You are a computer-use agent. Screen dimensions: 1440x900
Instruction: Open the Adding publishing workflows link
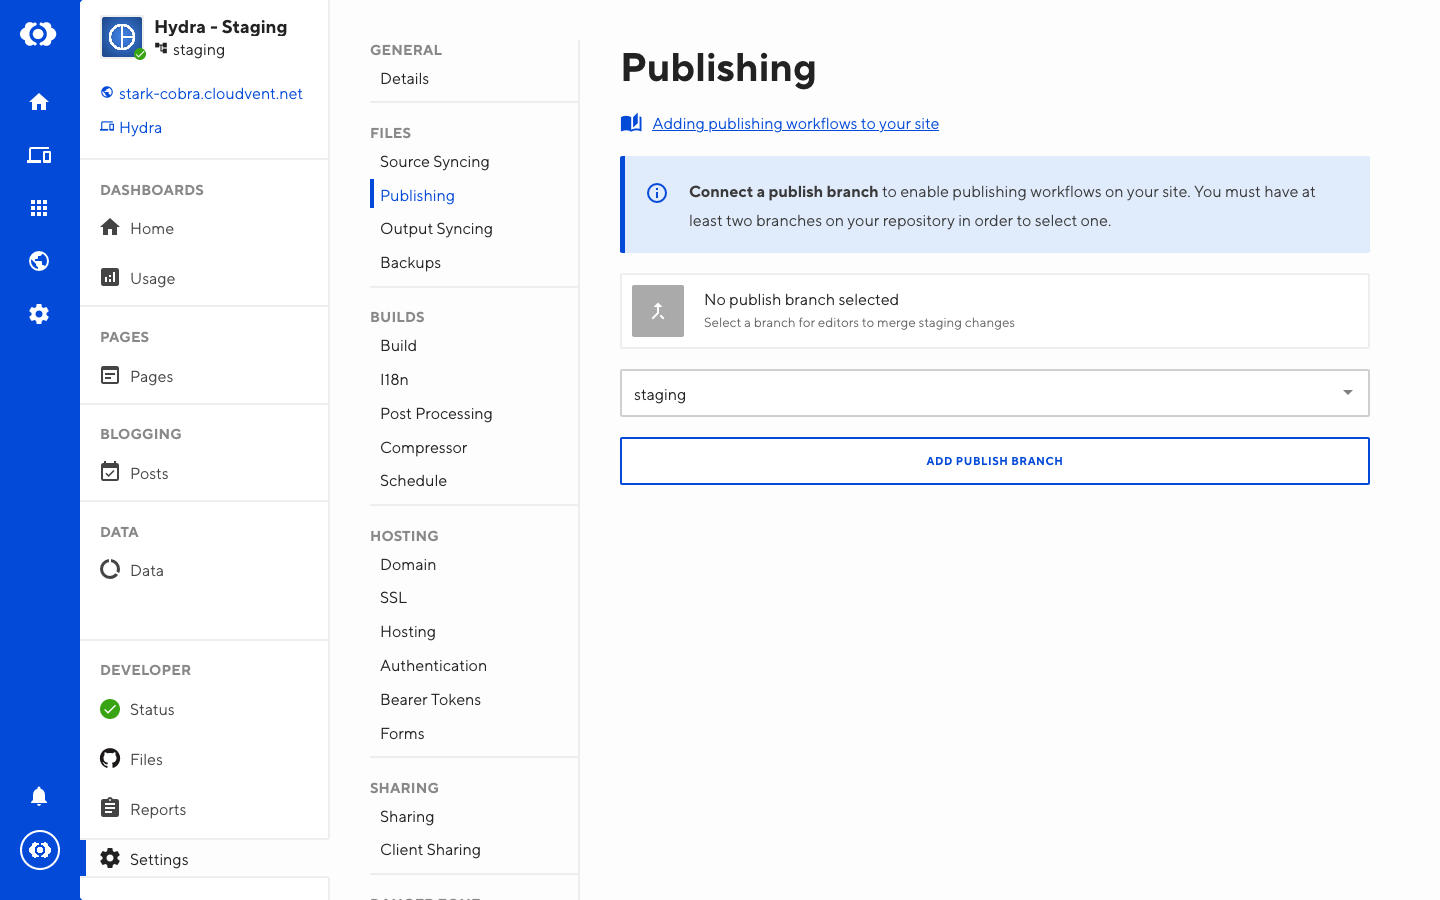(x=795, y=124)
